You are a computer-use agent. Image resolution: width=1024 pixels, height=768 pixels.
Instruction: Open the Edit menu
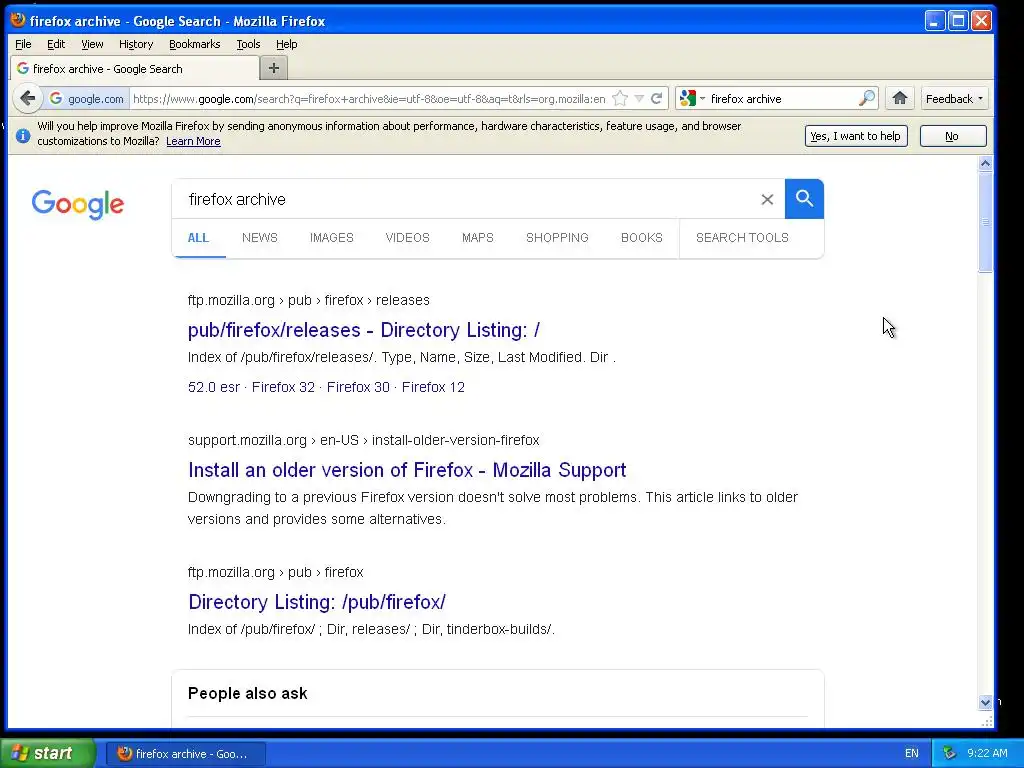(x=56, y=44)
